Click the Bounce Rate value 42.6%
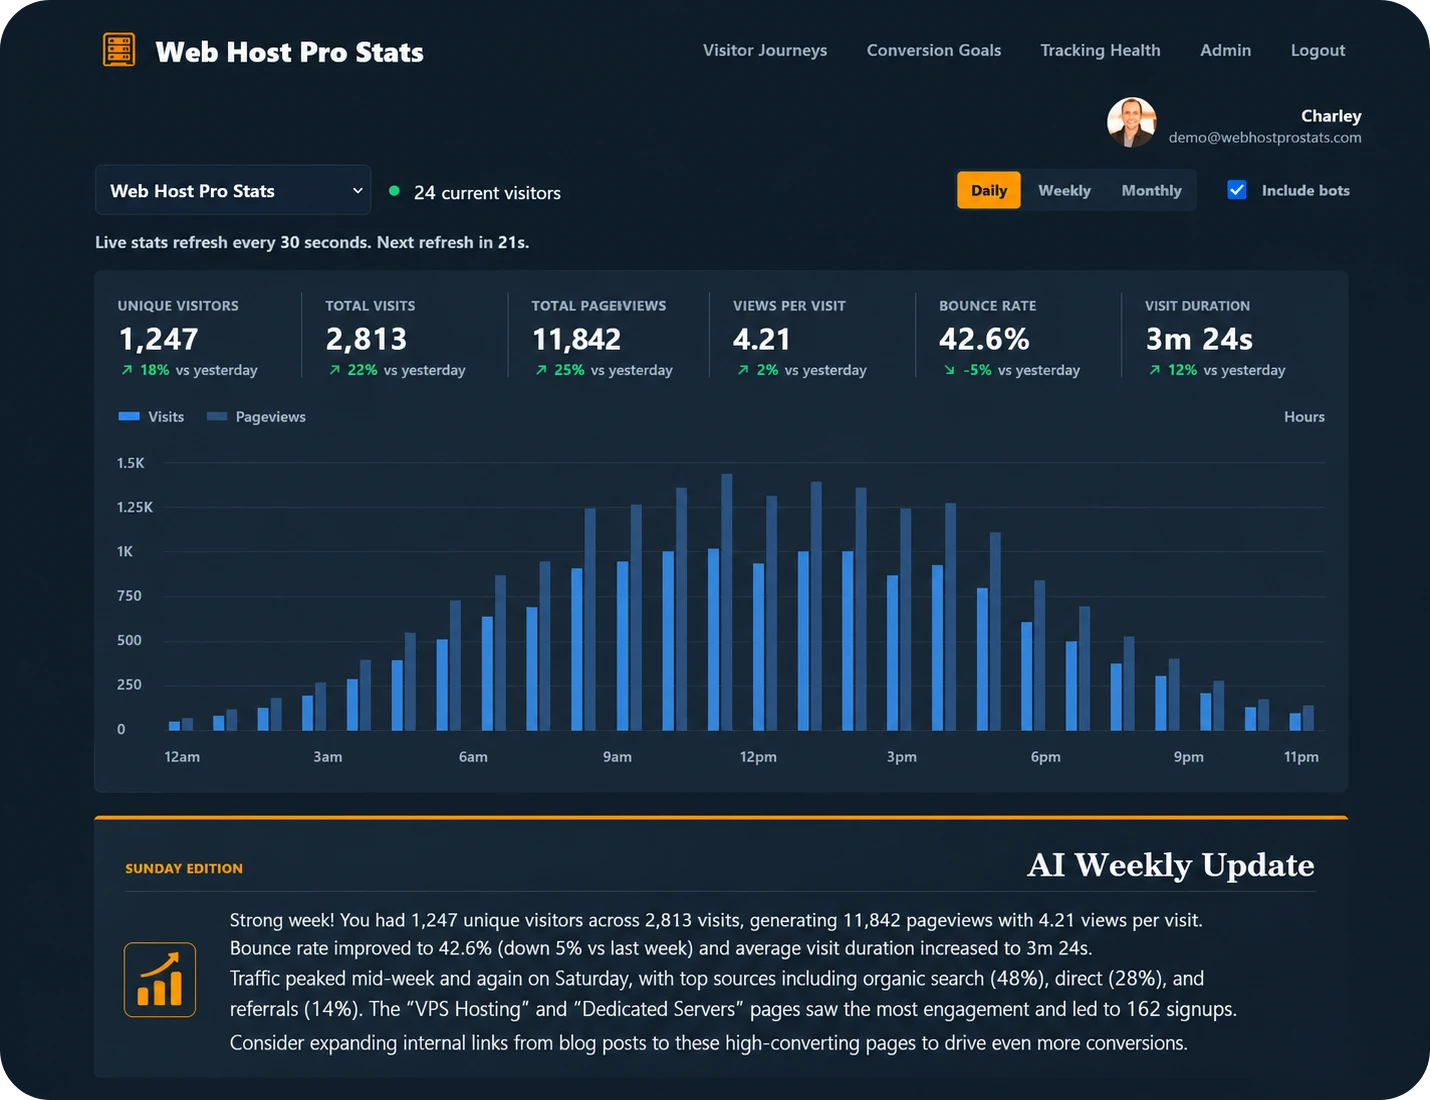 984,340
